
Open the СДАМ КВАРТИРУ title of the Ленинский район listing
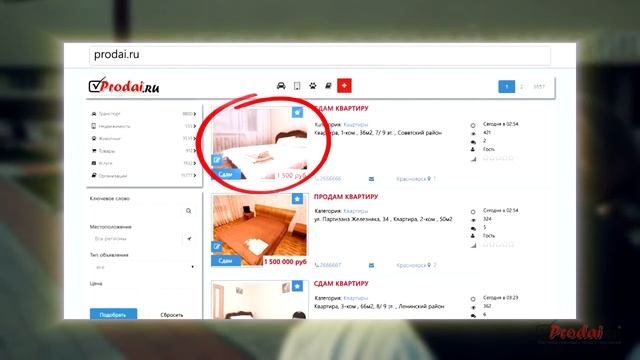(x=341, y=283)
